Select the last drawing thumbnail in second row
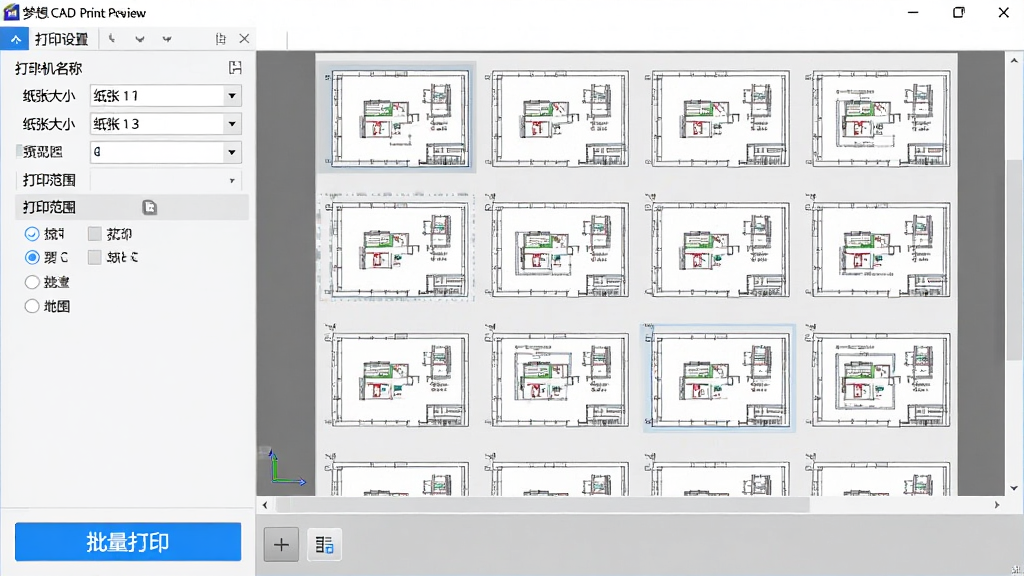 (879, 248)
